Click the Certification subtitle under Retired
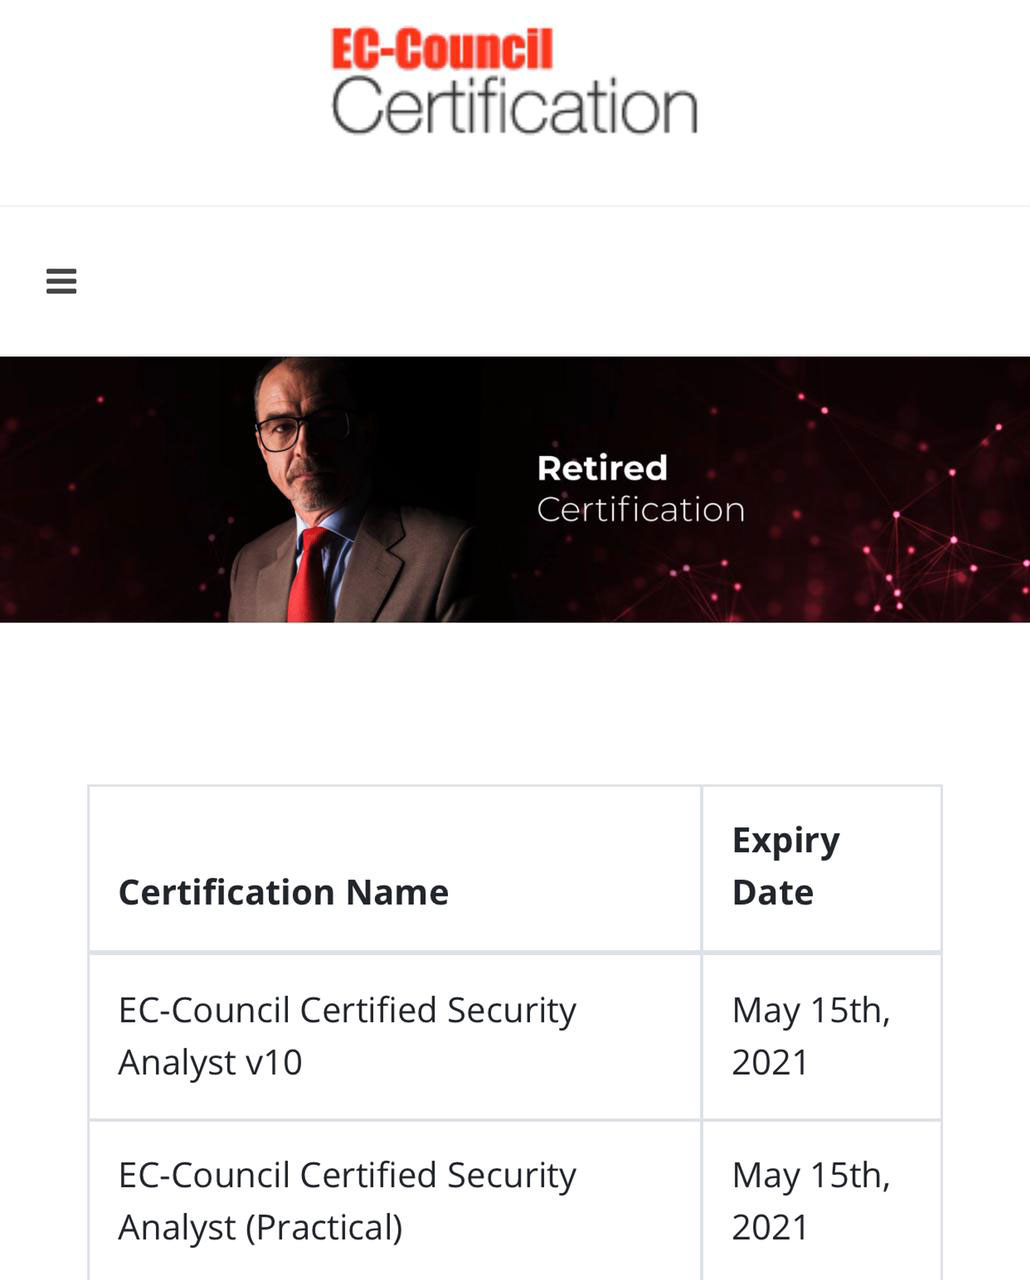The image size is (1030, 1280). click(640, 510)
